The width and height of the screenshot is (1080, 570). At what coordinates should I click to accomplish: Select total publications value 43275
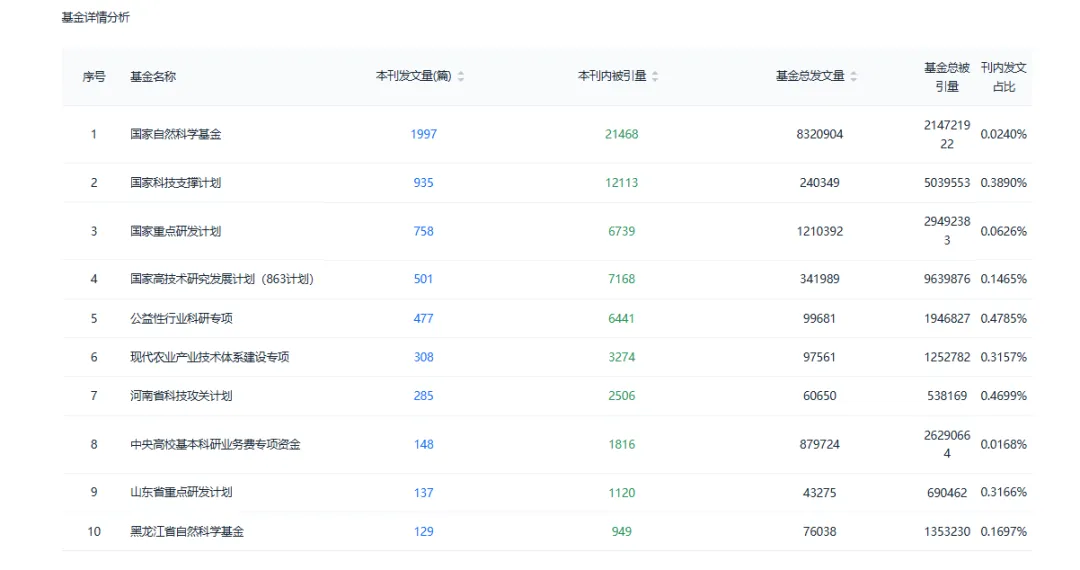click(820, 493)
